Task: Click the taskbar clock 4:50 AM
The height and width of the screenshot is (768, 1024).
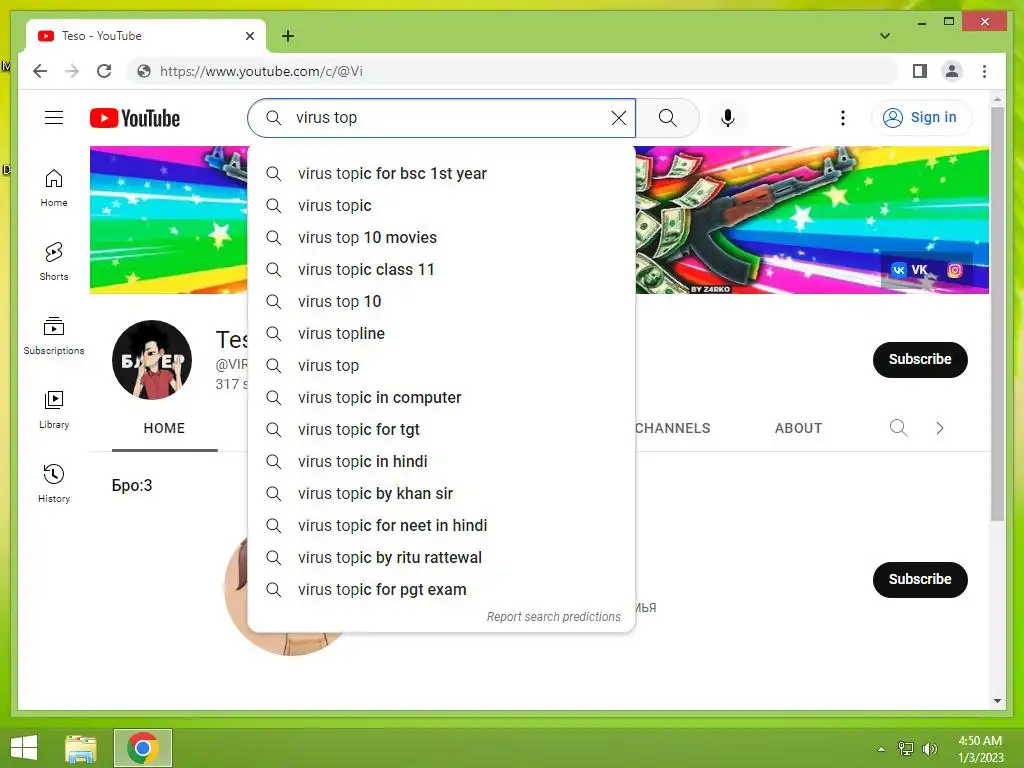Action: click(980, 748)
